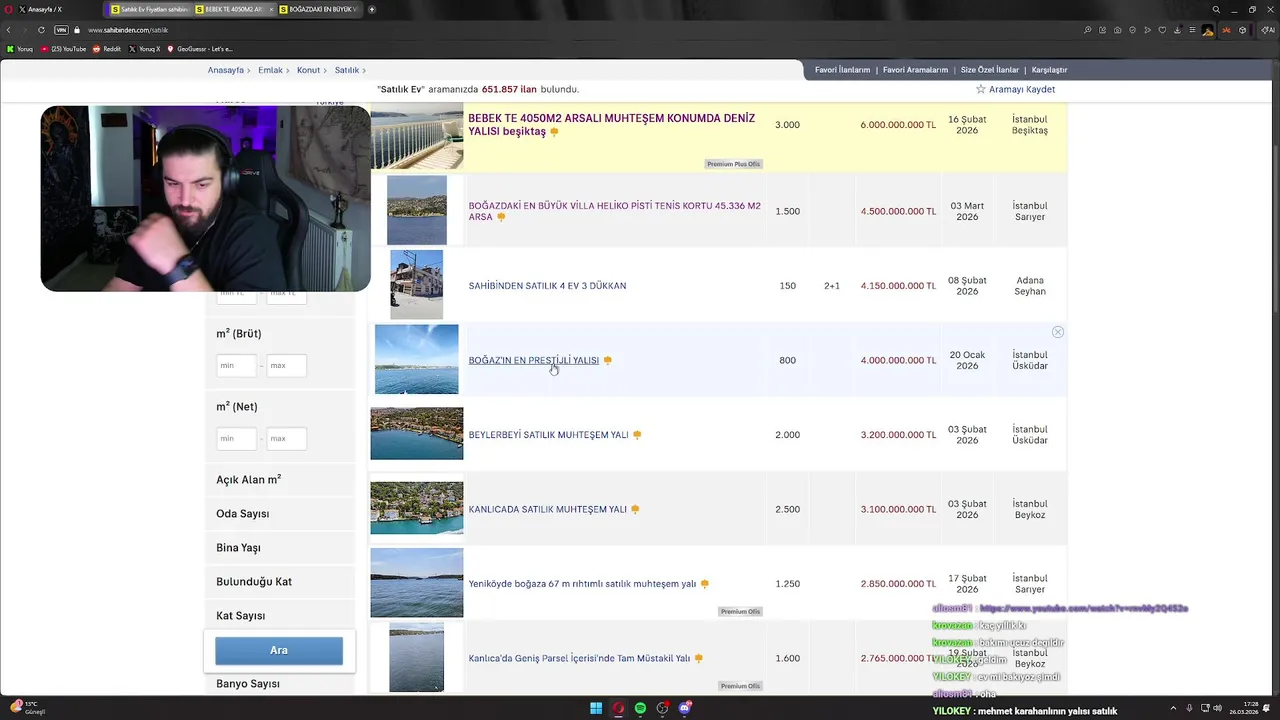Open the Yoruq X bookmark
Image resolution: width=1280 pixels, height=720 pixels.
tap(146, 49)
